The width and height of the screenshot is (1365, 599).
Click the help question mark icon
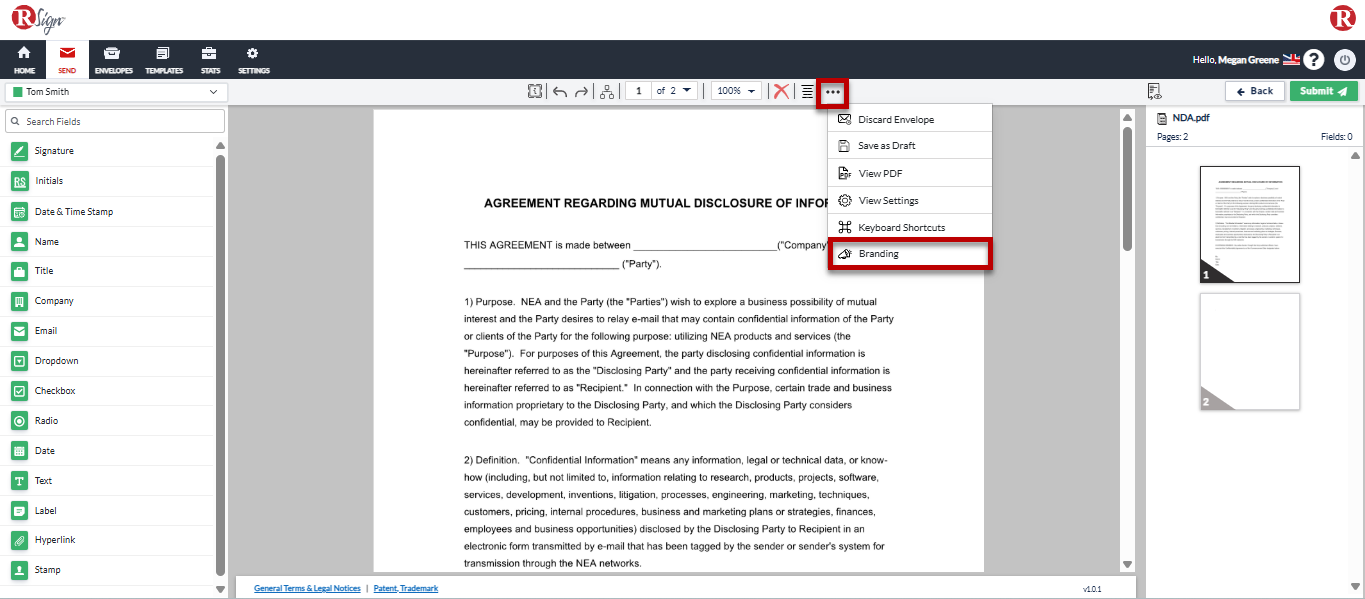[x=1314, y=60]
